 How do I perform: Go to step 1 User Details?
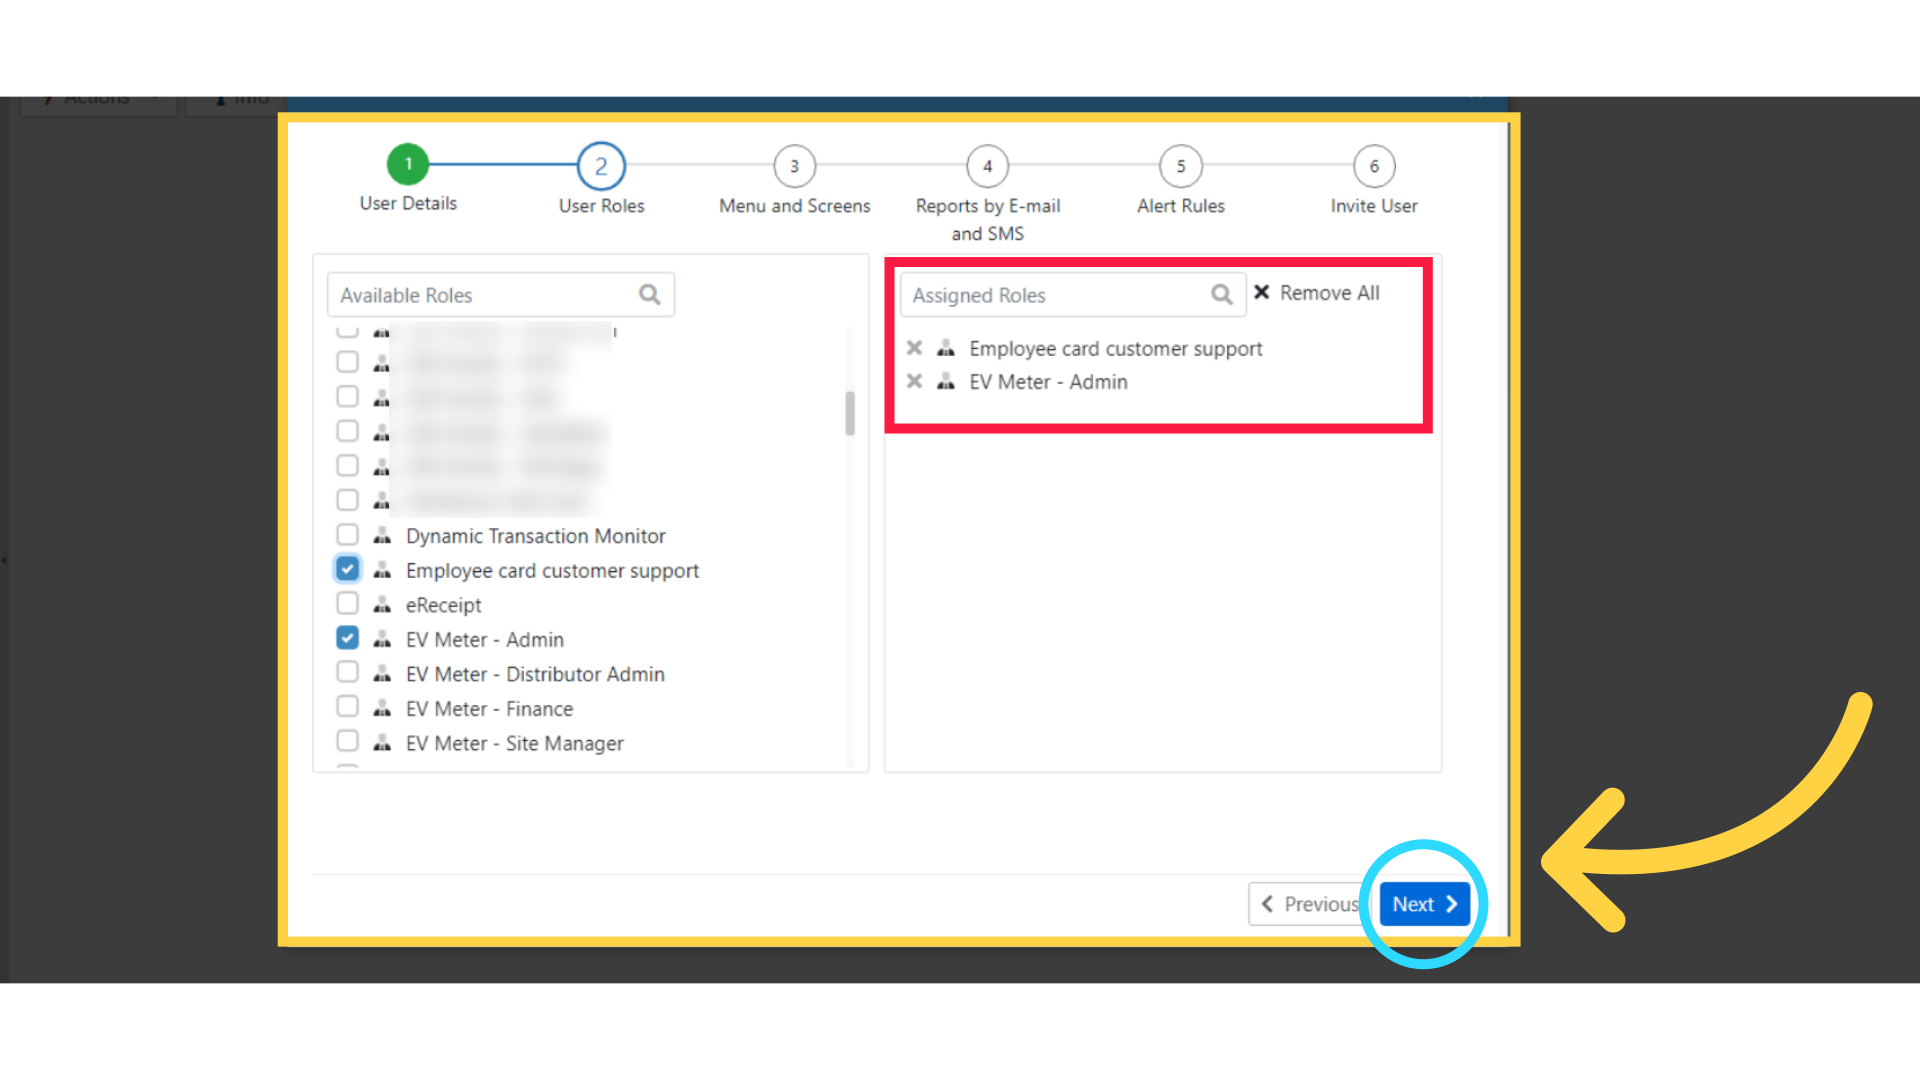click(x=408, y=164)
